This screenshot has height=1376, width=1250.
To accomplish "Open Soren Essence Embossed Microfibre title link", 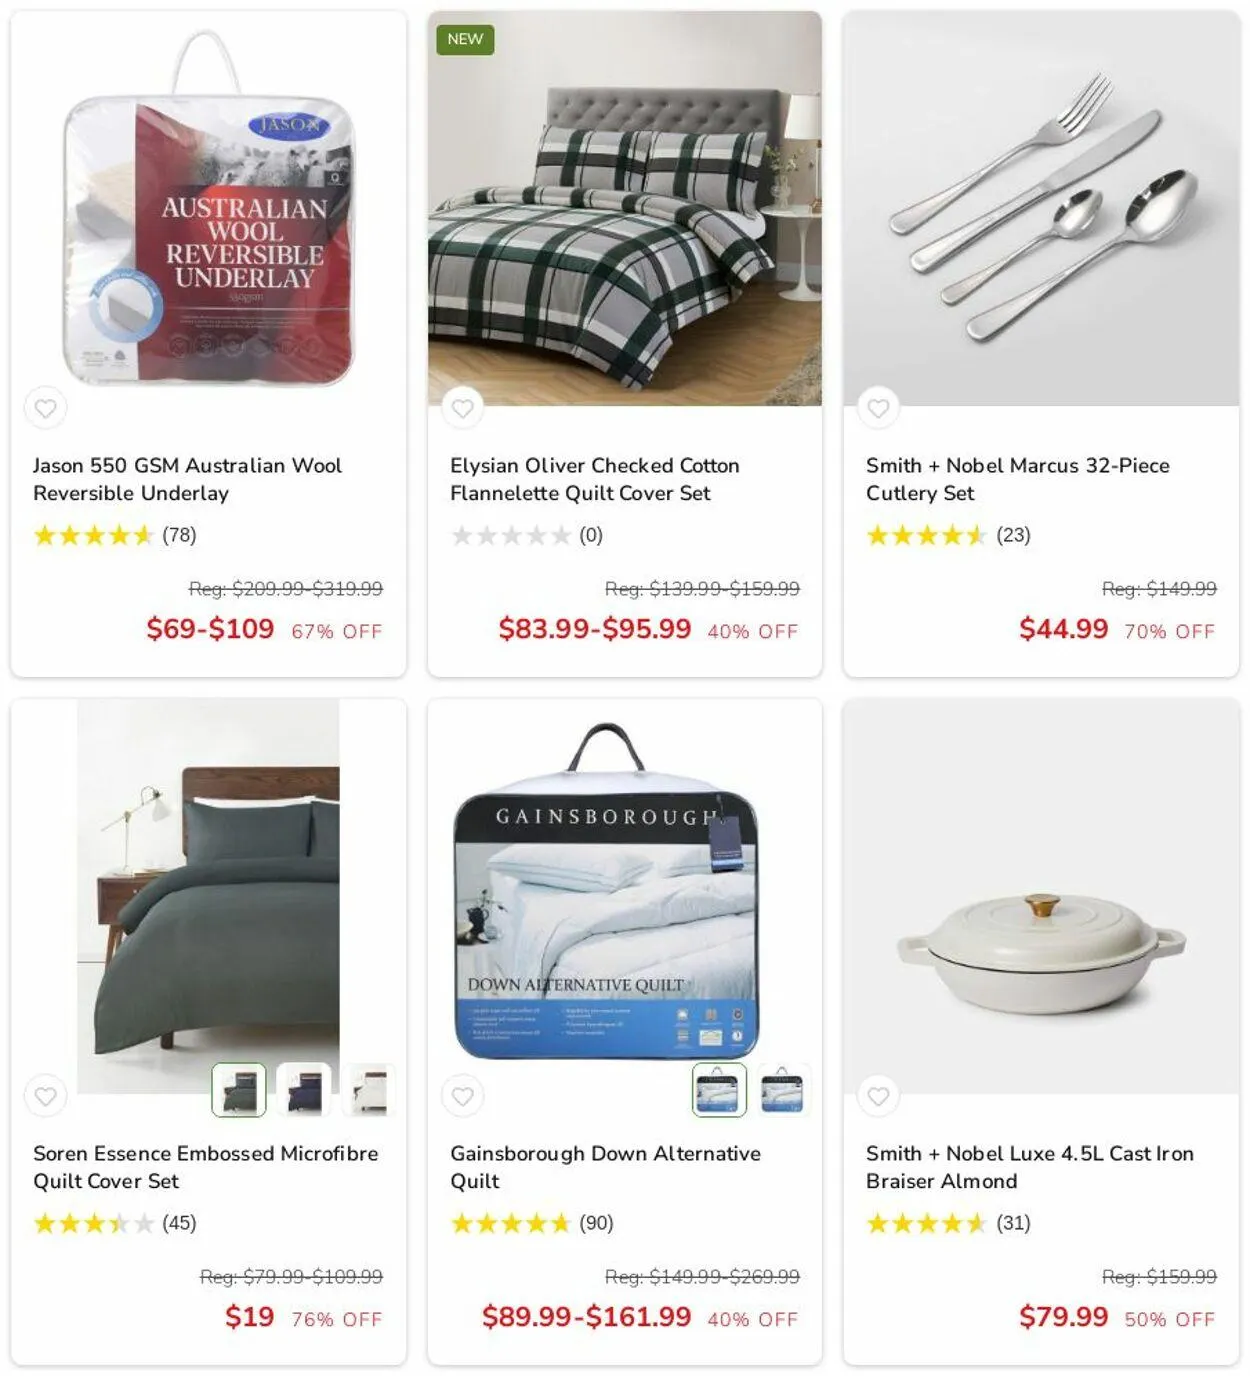I will pos(206,1167).
